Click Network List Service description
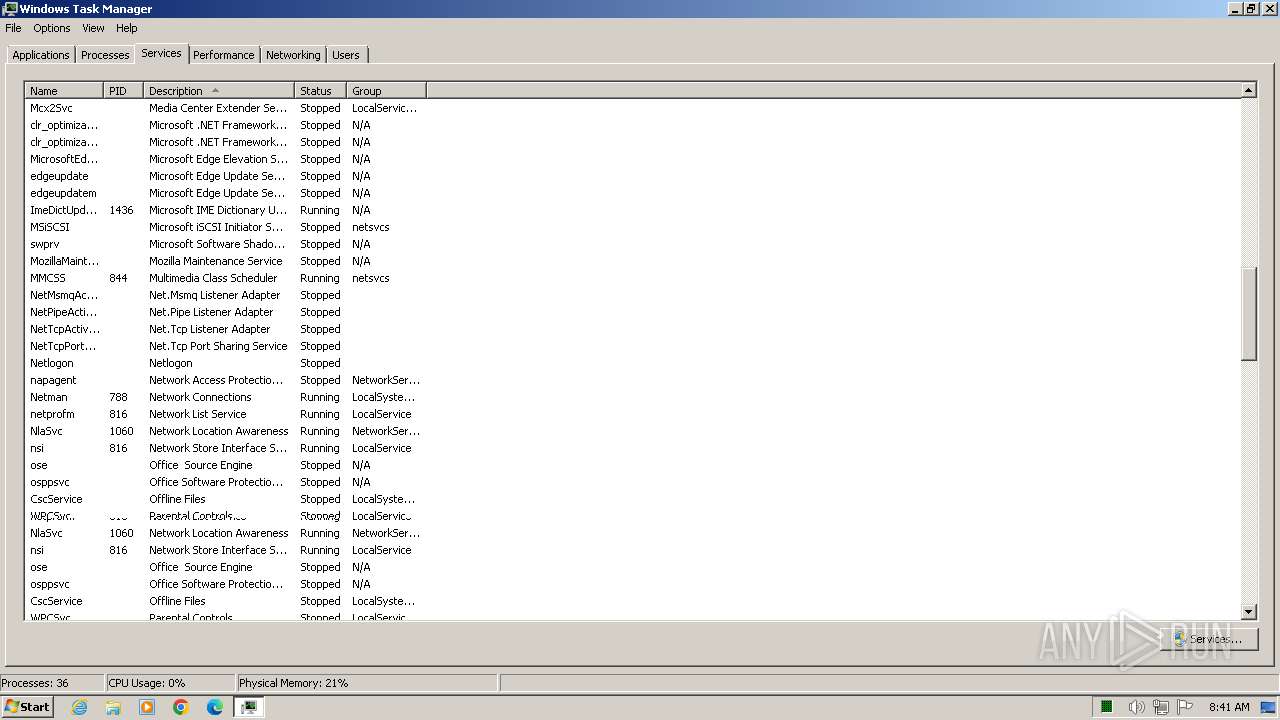1280x720 pixels. pos(197,414)
